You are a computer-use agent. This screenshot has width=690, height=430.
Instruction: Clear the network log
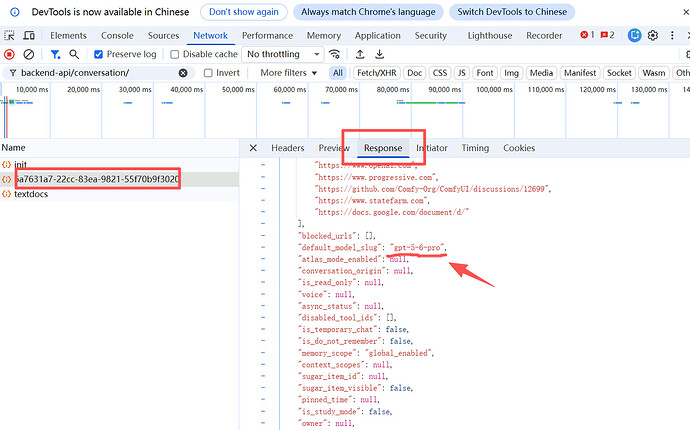click(x=29, y=54)
